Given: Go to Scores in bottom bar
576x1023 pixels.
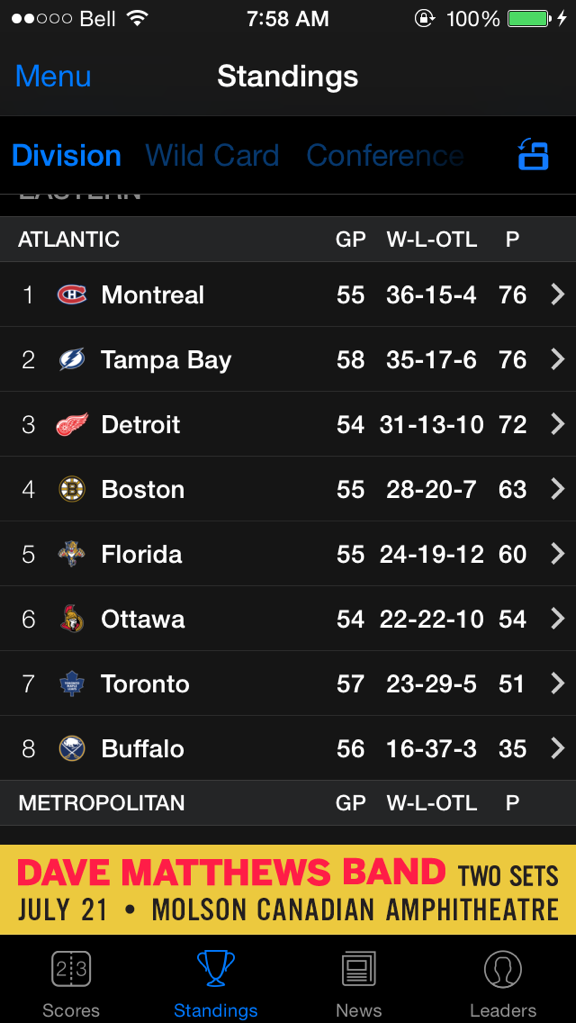Looking at the screenshot, I should point(71,985).
